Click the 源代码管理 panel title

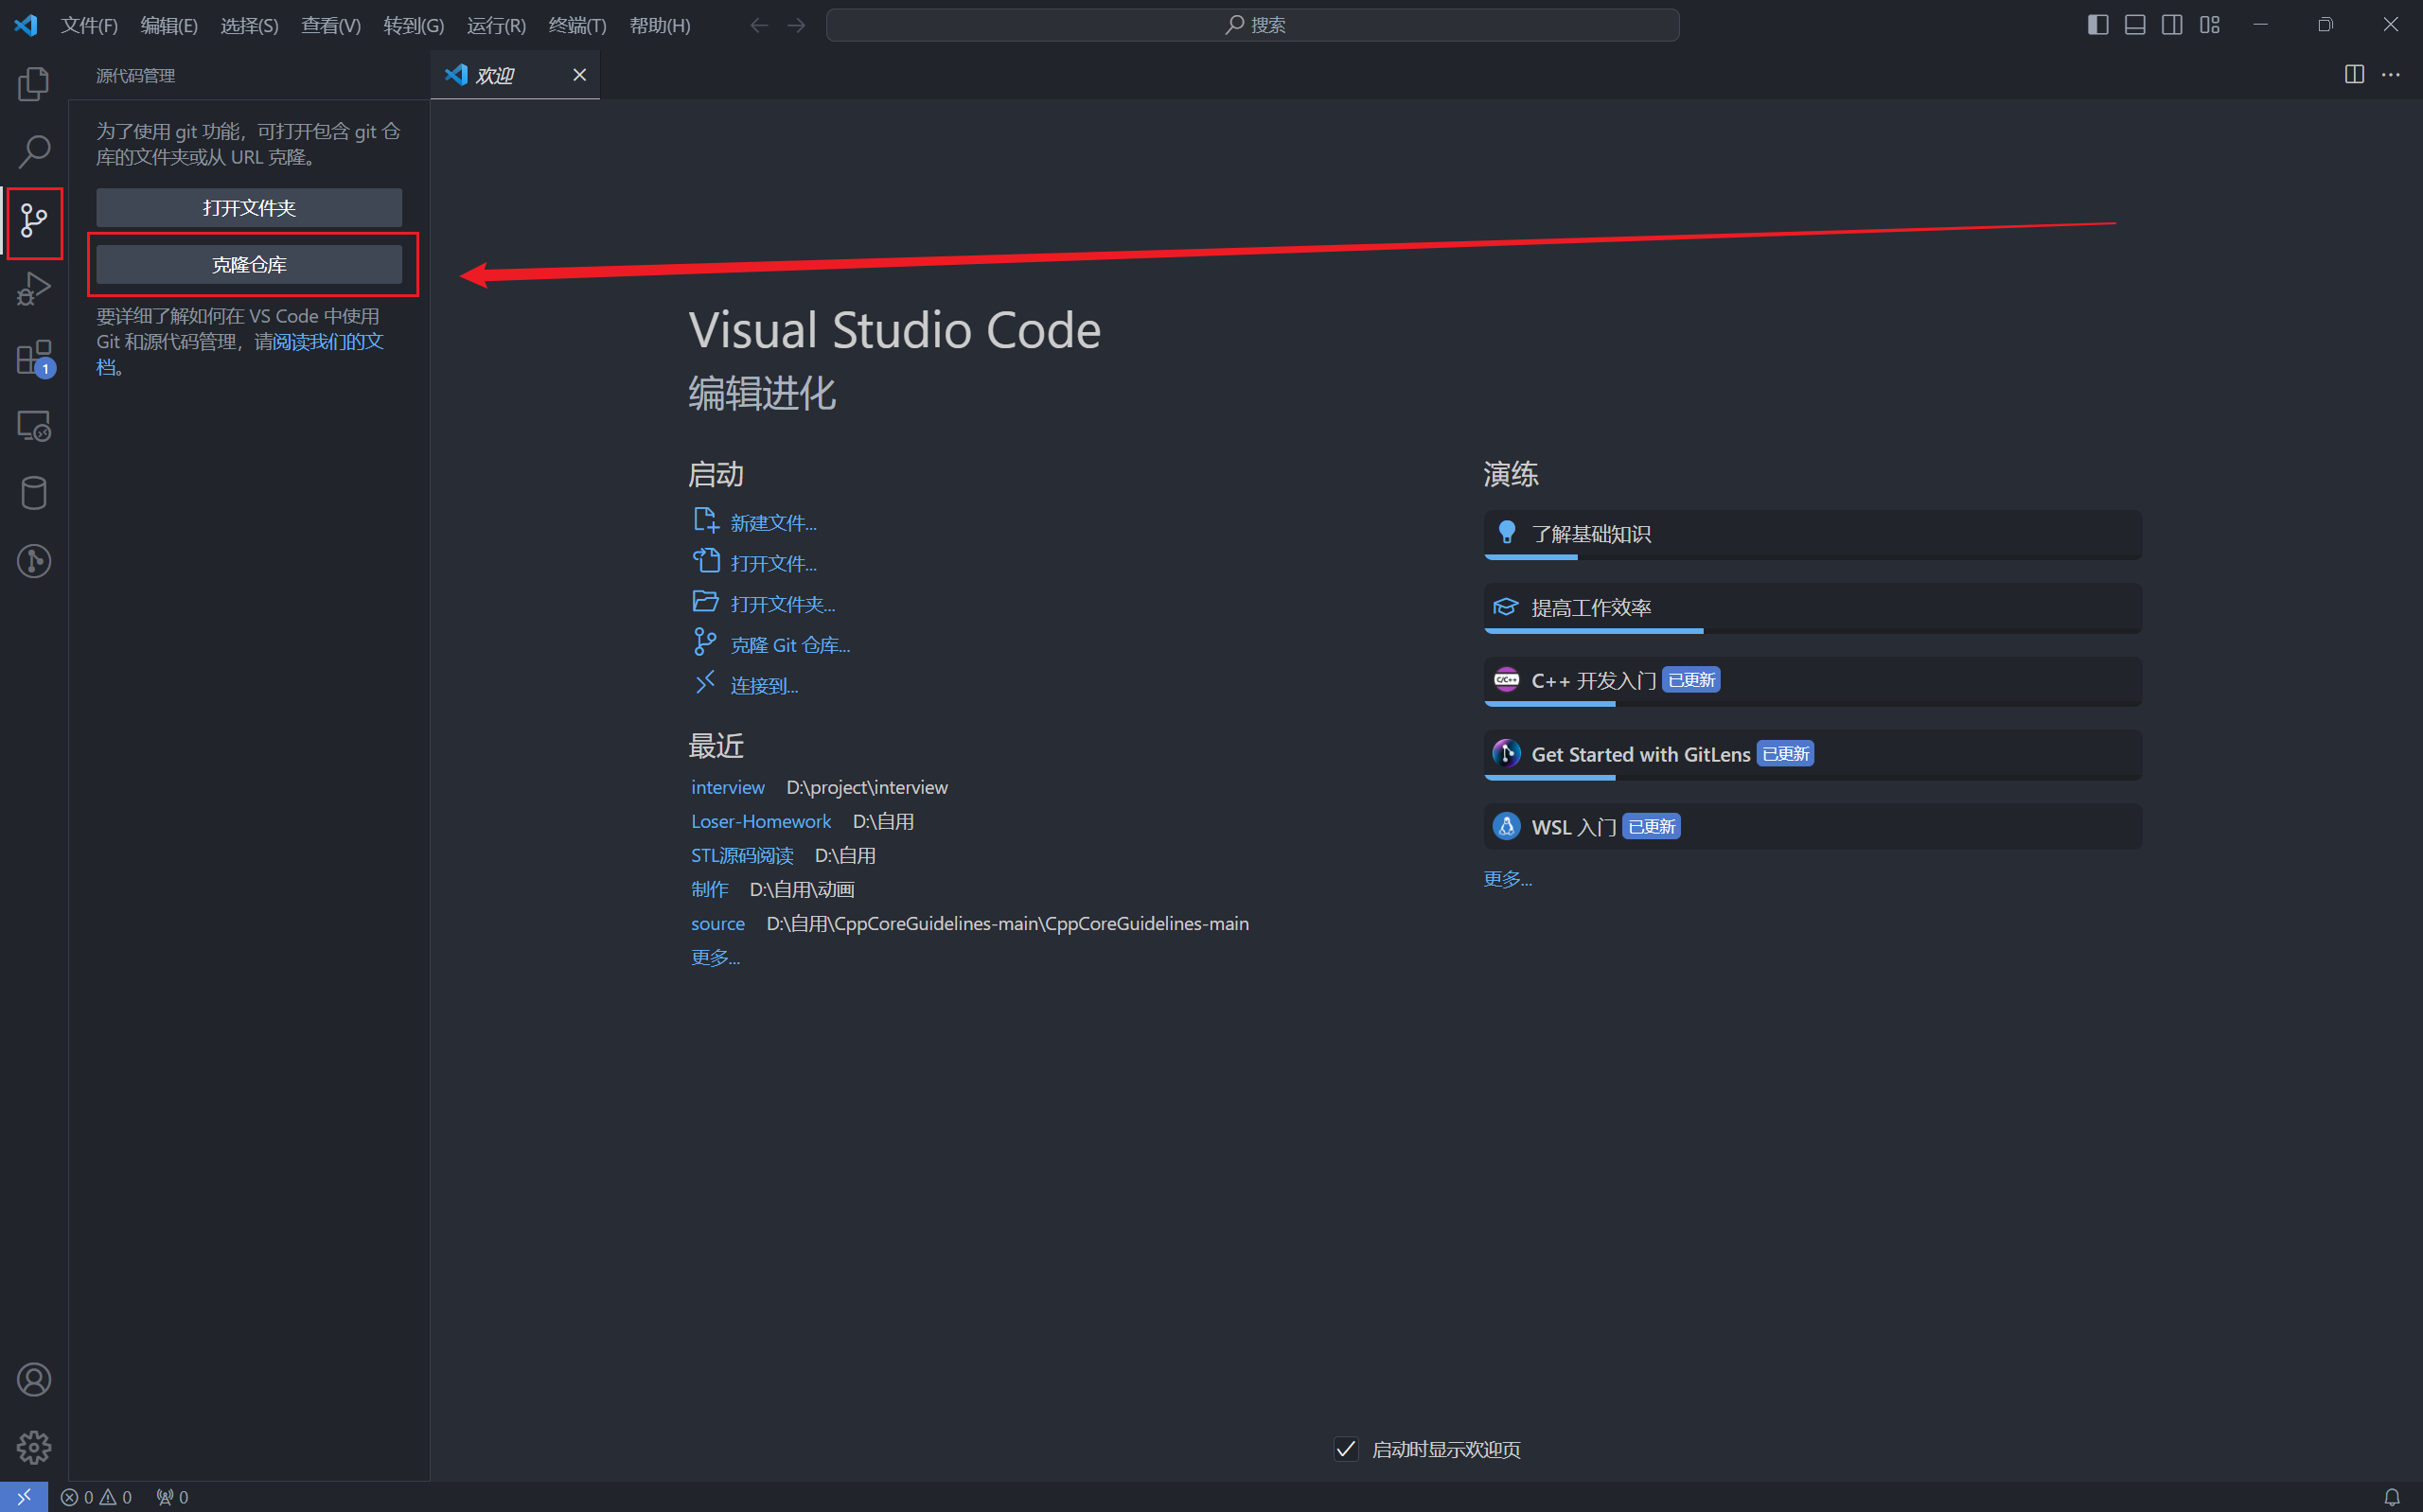click(x=135, y=76)
